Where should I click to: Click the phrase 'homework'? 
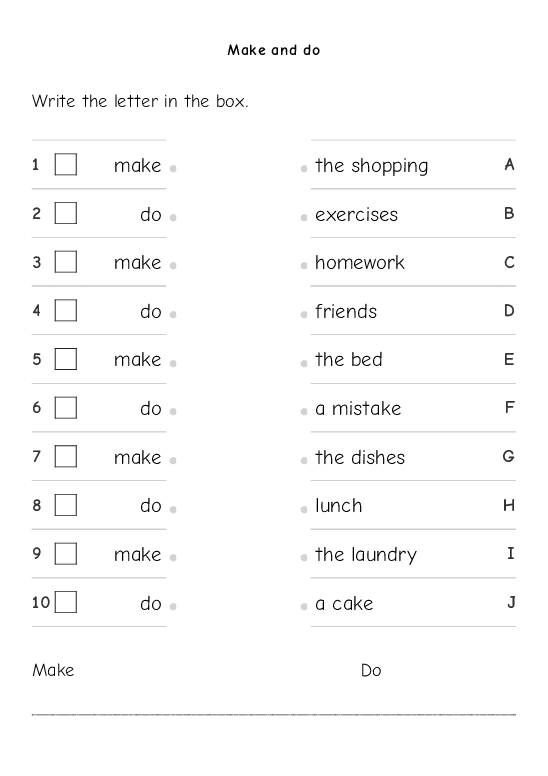tap(360, 262)
